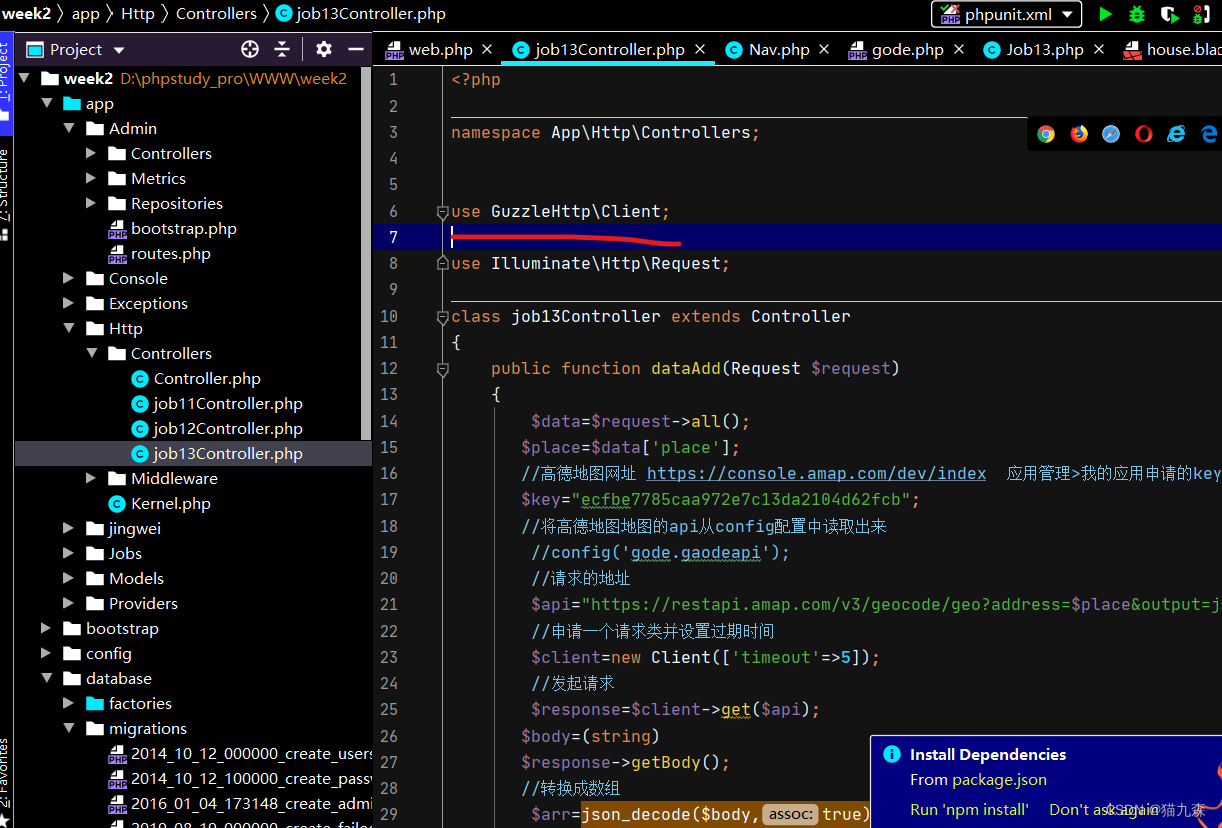Click the attach debugger to process icon

(1200, 14)
